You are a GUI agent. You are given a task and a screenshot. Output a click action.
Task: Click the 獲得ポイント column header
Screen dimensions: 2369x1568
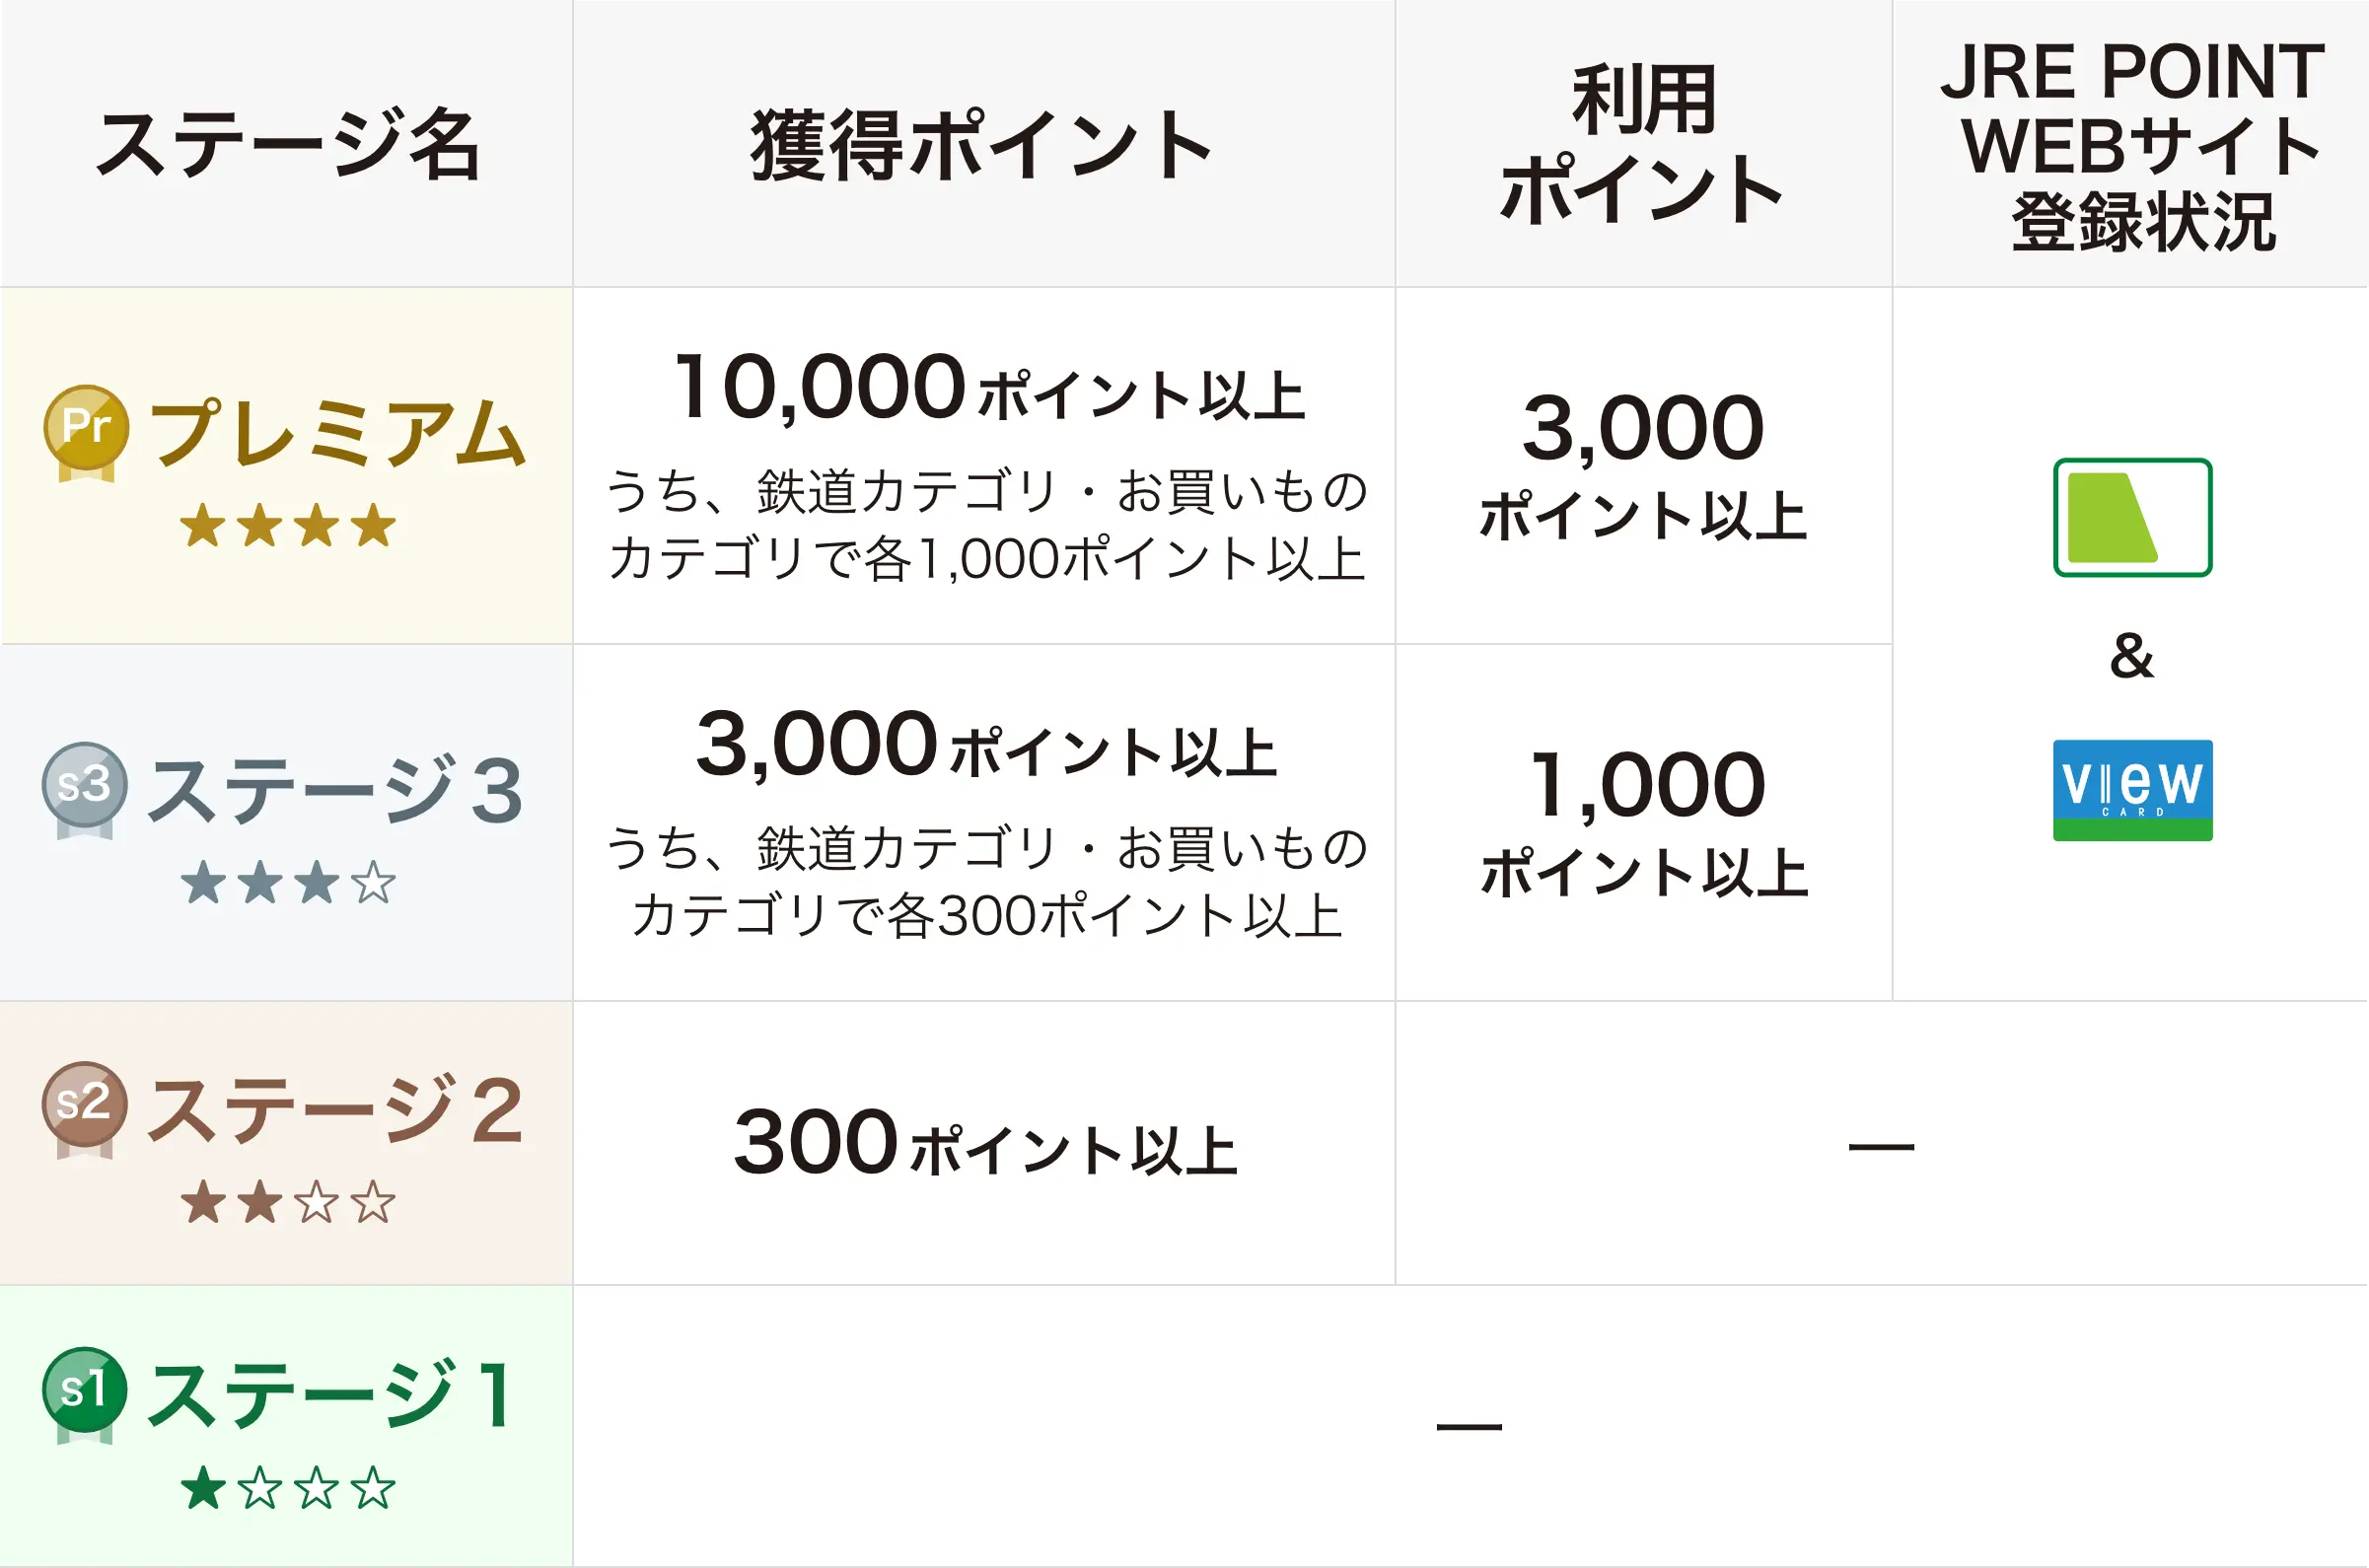coord(983,146)
